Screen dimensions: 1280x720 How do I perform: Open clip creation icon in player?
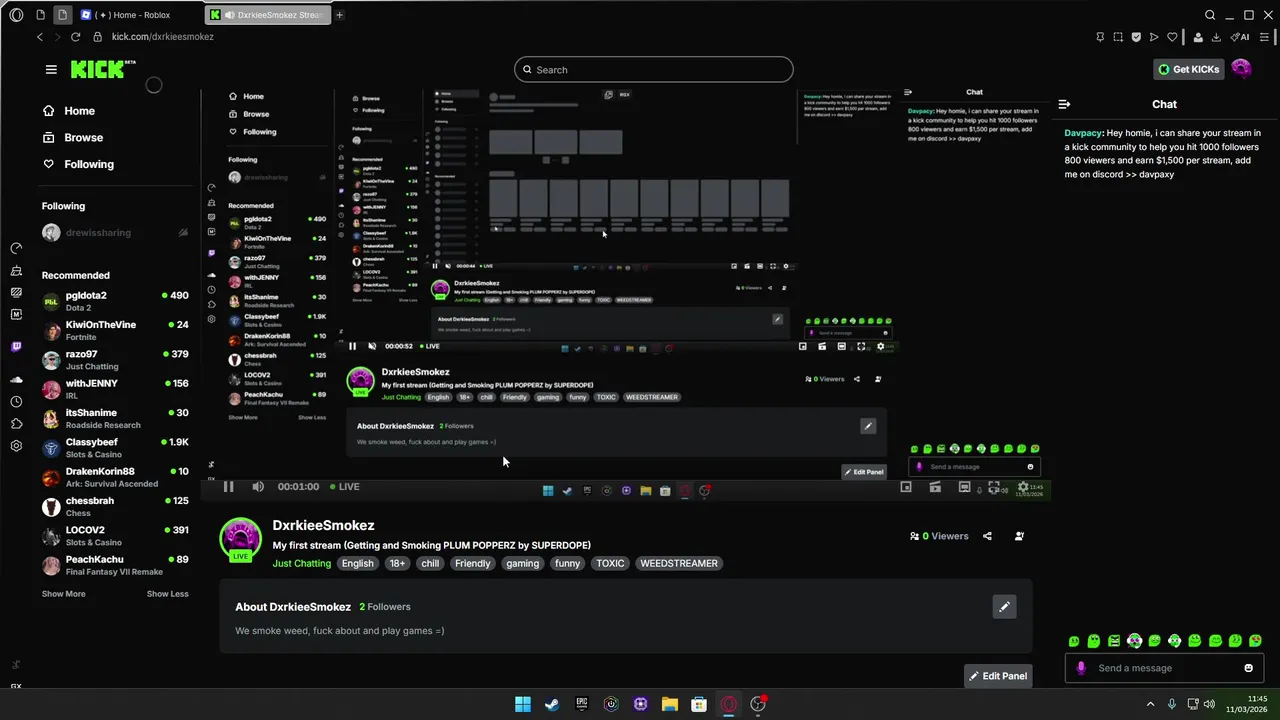935,487
